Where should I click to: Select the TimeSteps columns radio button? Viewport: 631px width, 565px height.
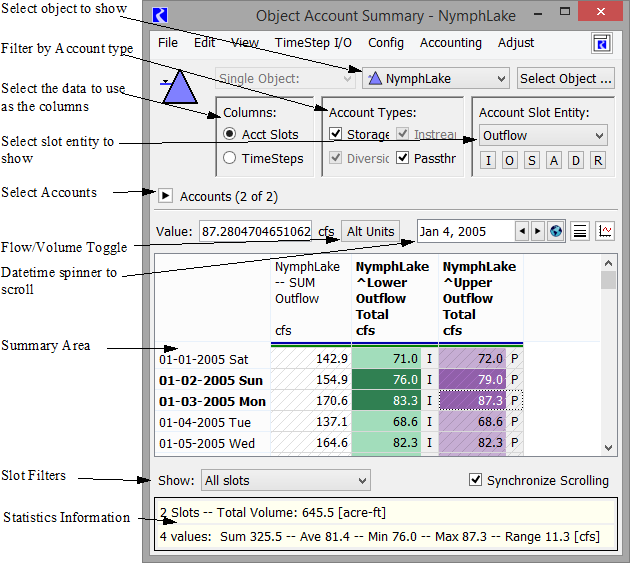(x=230, y=157)
